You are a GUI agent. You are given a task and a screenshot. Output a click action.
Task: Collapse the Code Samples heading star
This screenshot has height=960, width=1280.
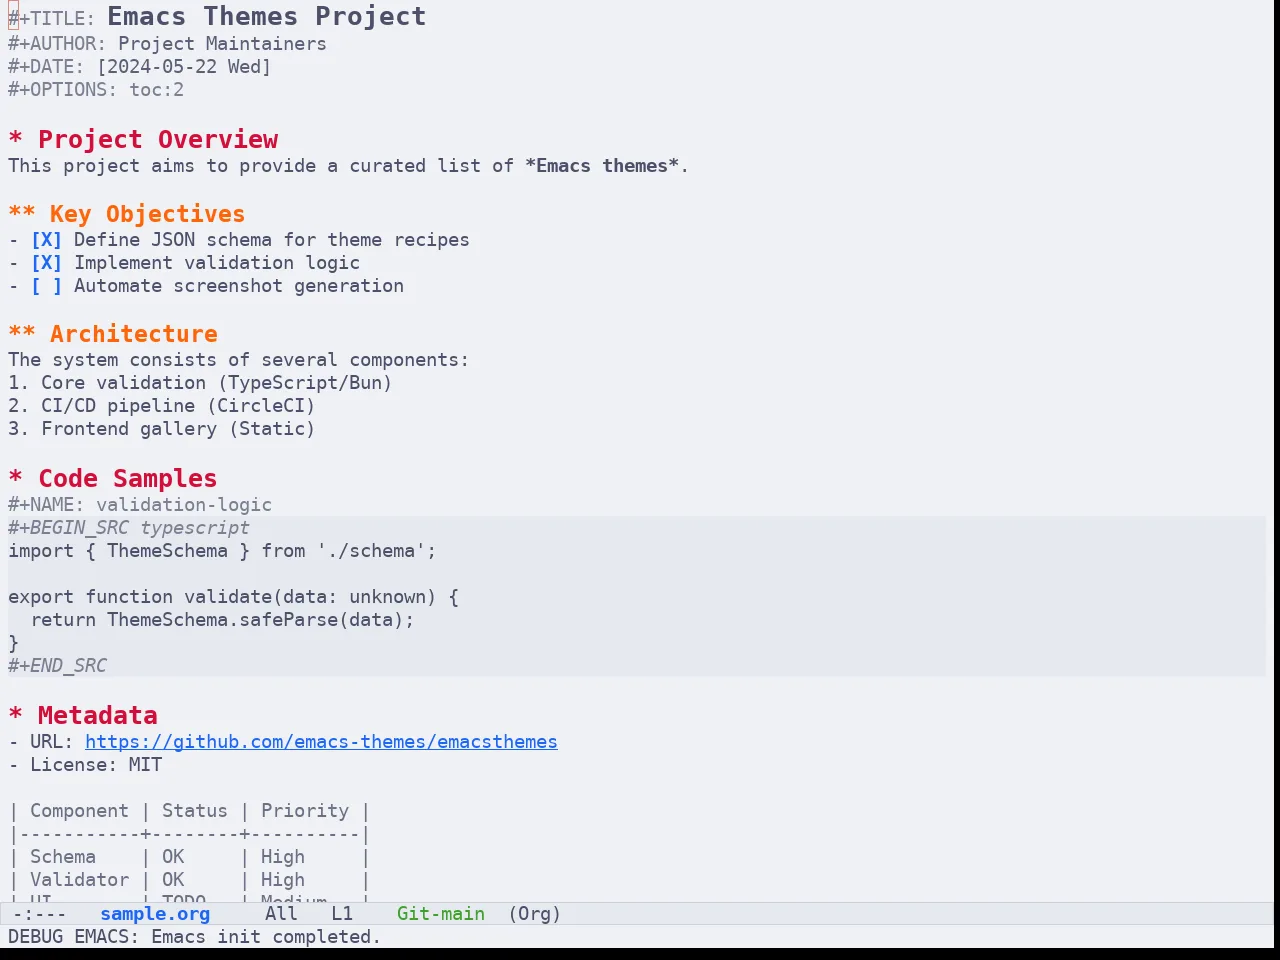click(x=15, y=478)
